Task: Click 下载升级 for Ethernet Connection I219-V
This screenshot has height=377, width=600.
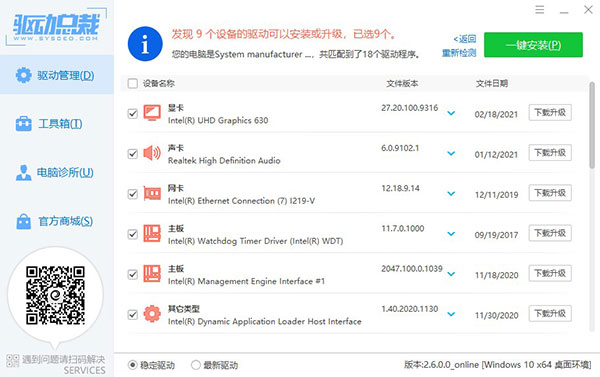Action: [550, 193]
